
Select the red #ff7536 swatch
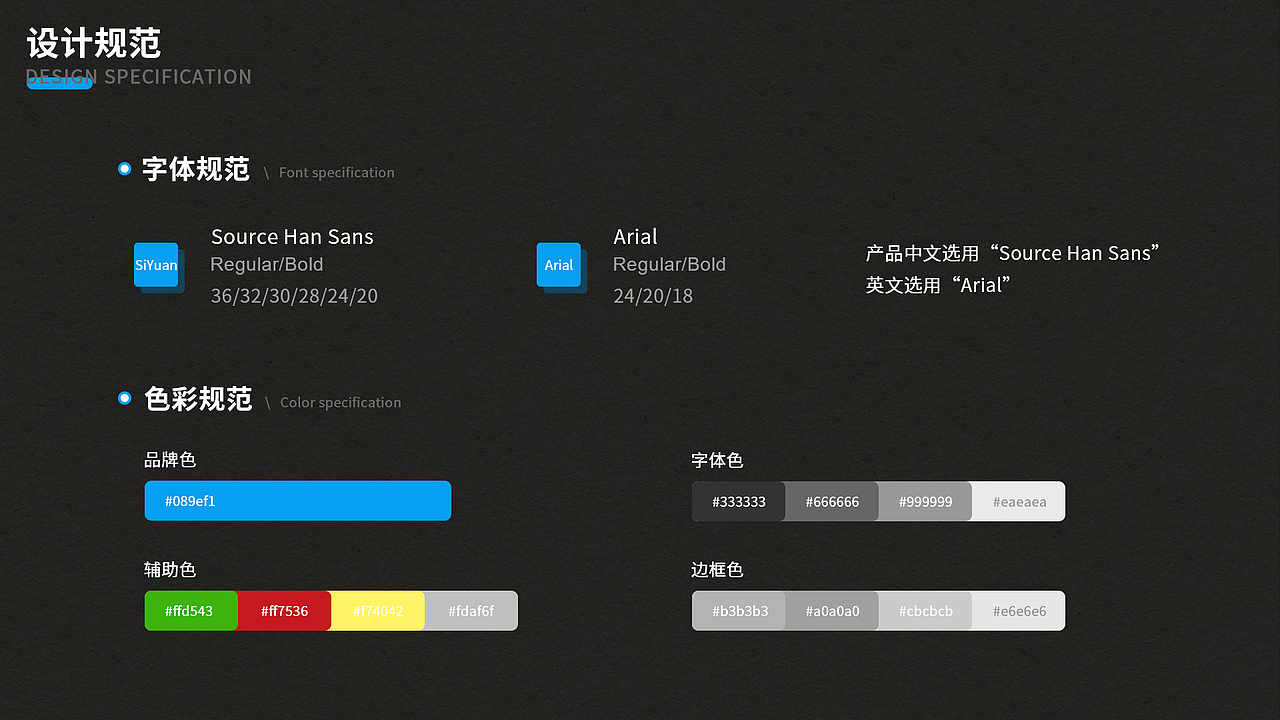[x=284, y=611]
